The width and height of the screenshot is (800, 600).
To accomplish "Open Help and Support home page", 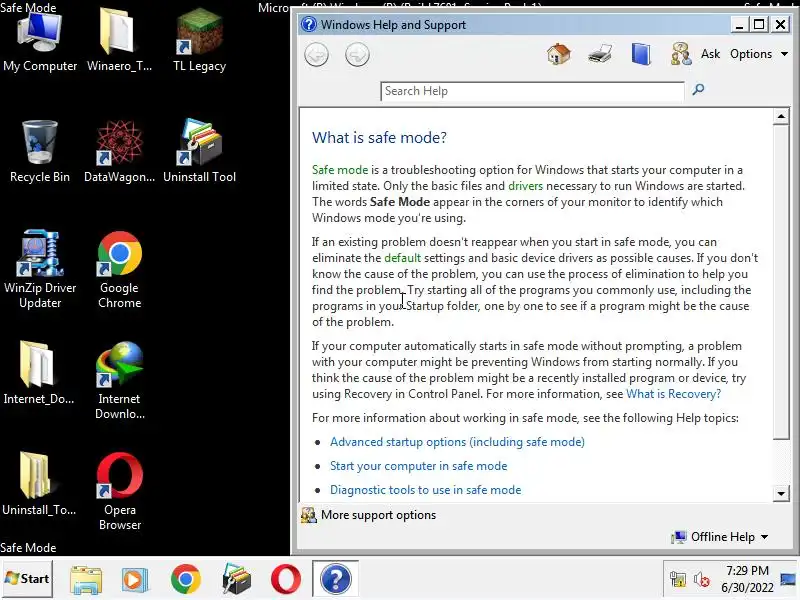I will (x=559, y=54).
